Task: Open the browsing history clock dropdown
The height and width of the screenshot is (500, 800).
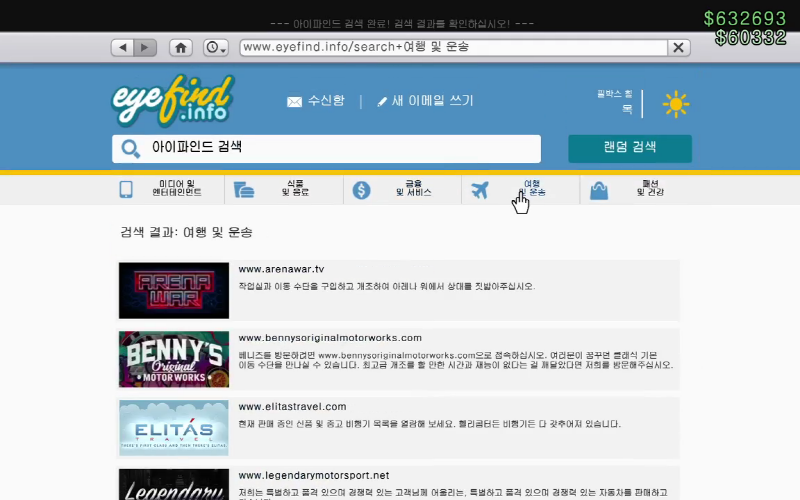Action: click(215, 47)
